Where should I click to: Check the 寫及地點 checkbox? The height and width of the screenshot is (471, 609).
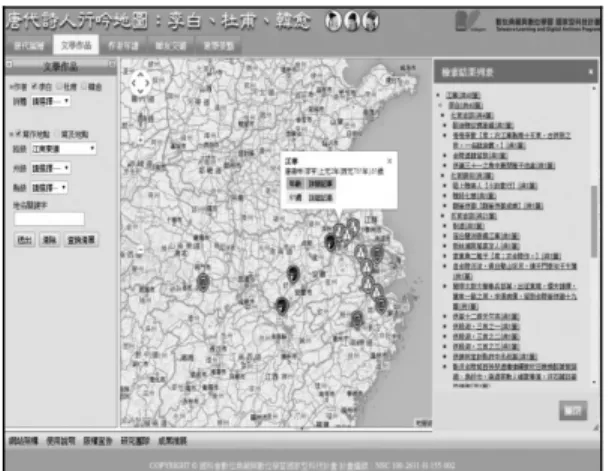click(57, 134)
